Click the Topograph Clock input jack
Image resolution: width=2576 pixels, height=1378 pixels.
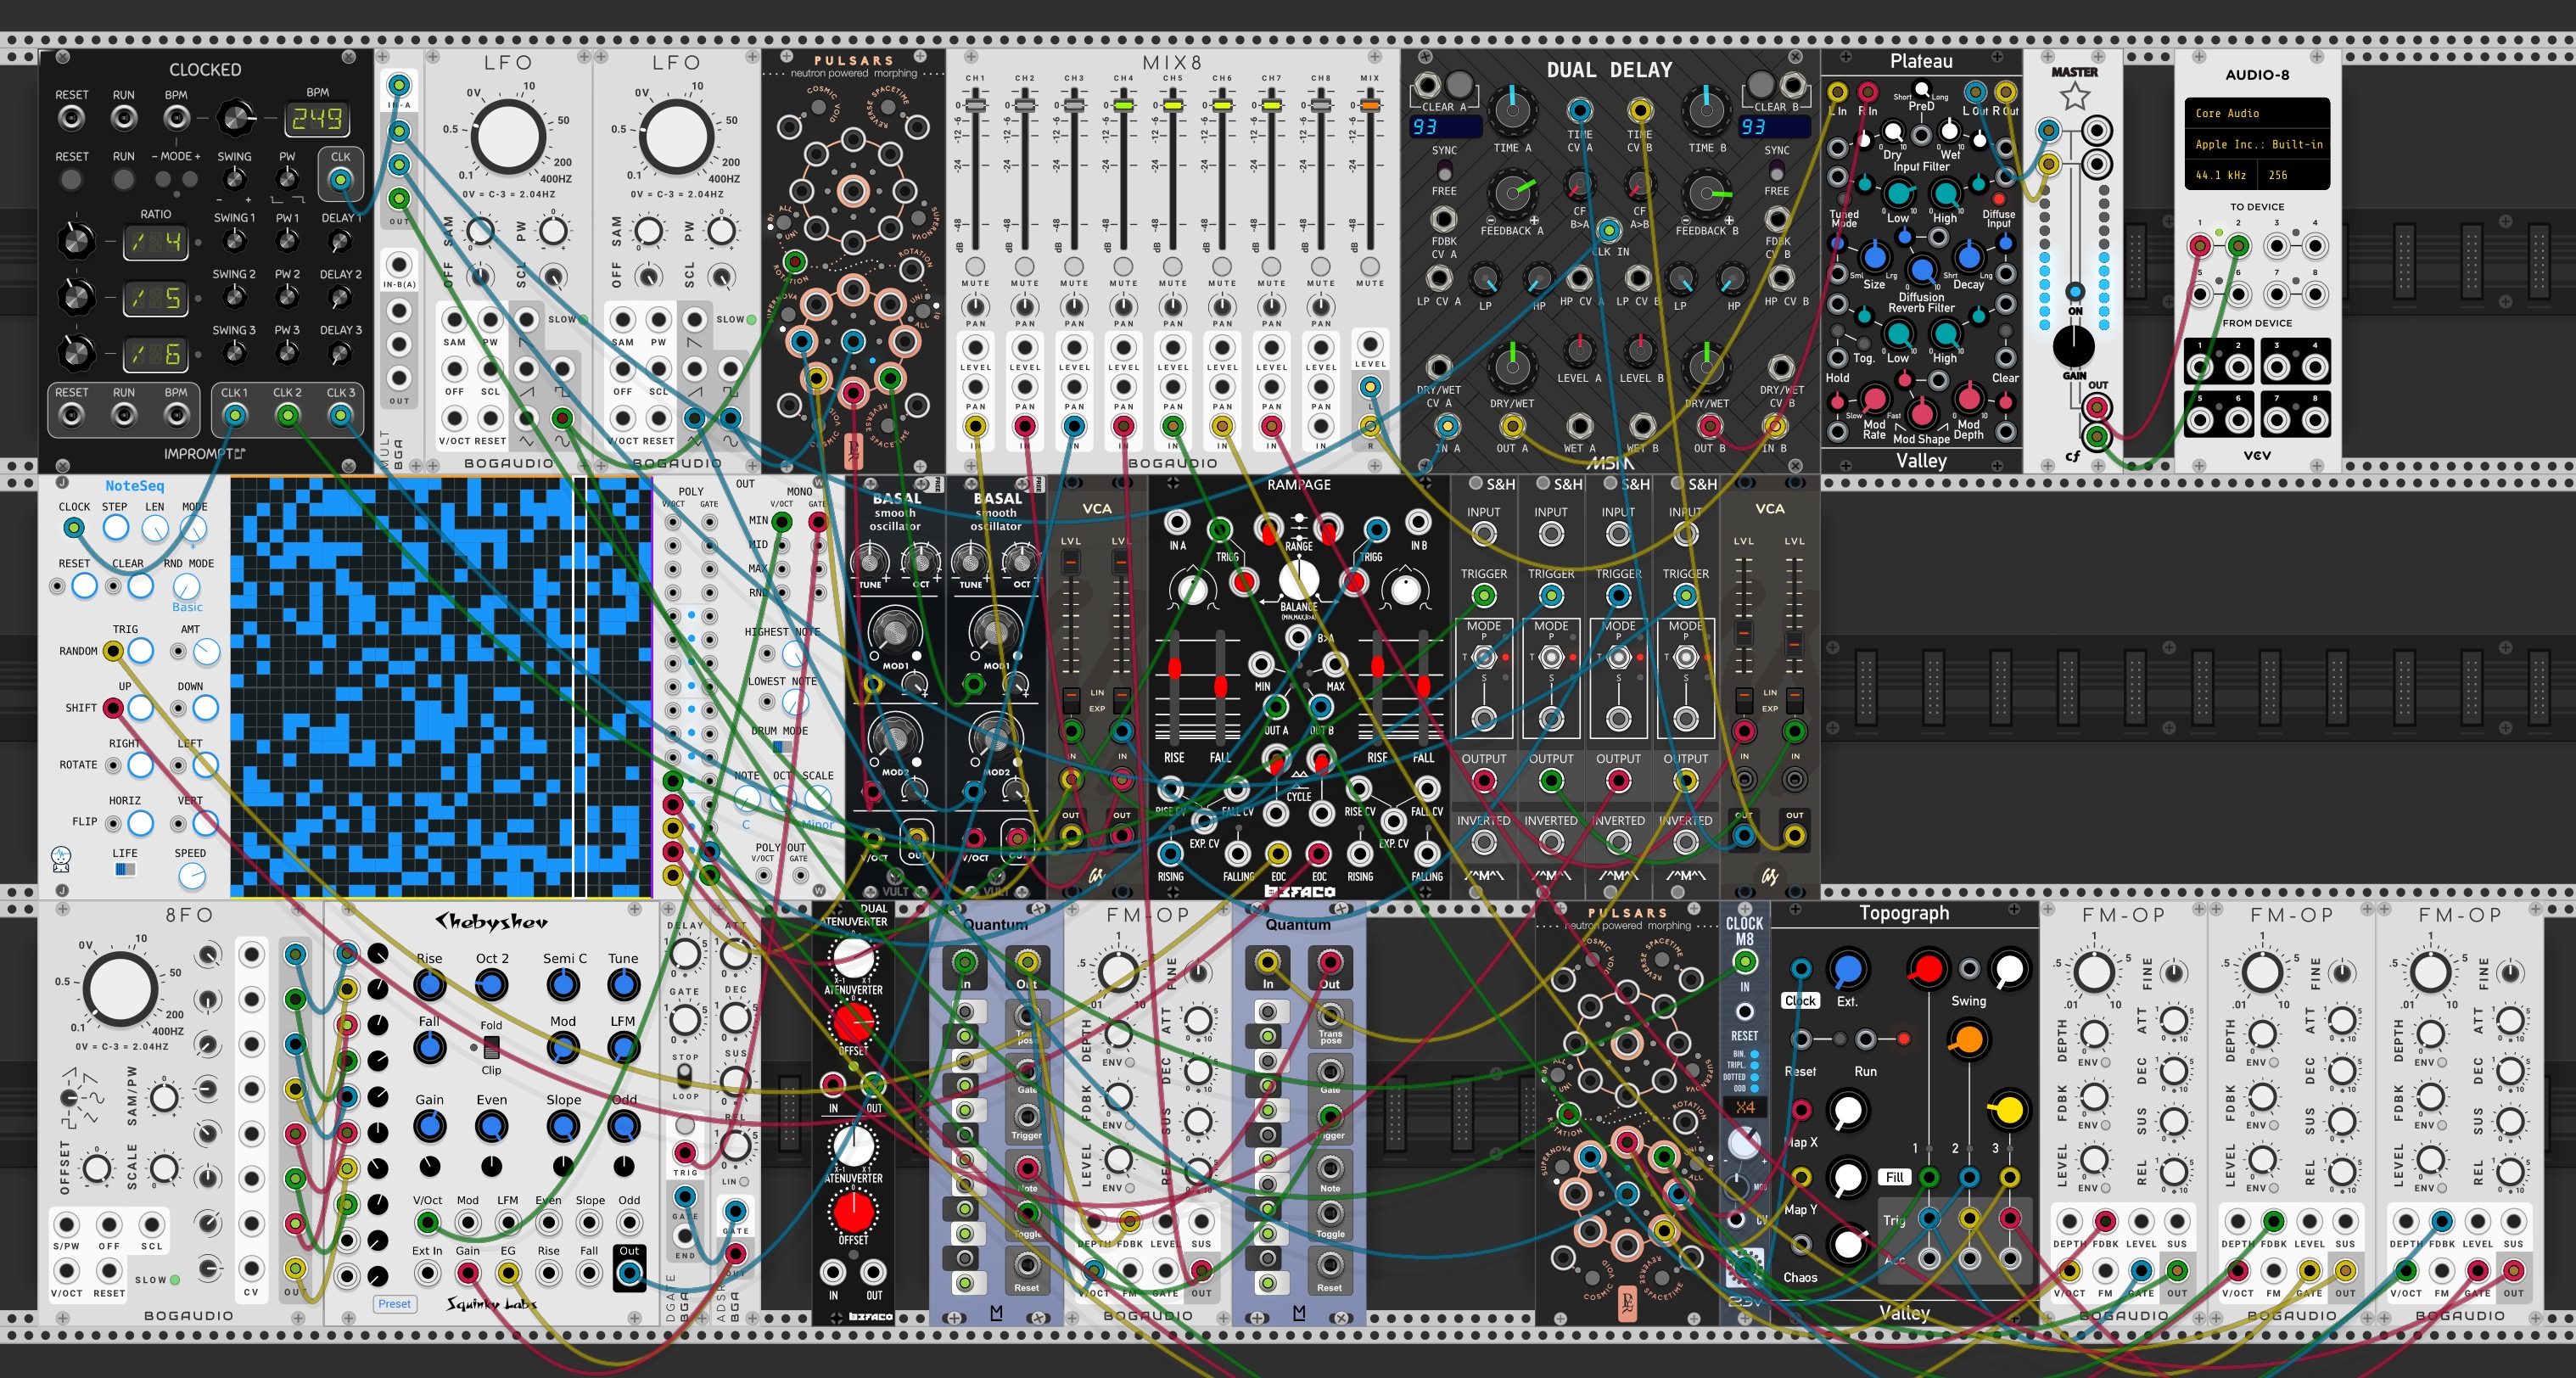1800,969
